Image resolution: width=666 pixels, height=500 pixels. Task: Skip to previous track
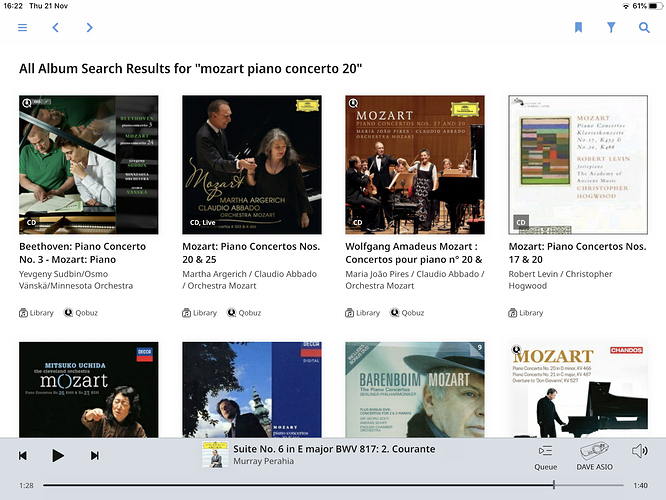click(23, 456)
